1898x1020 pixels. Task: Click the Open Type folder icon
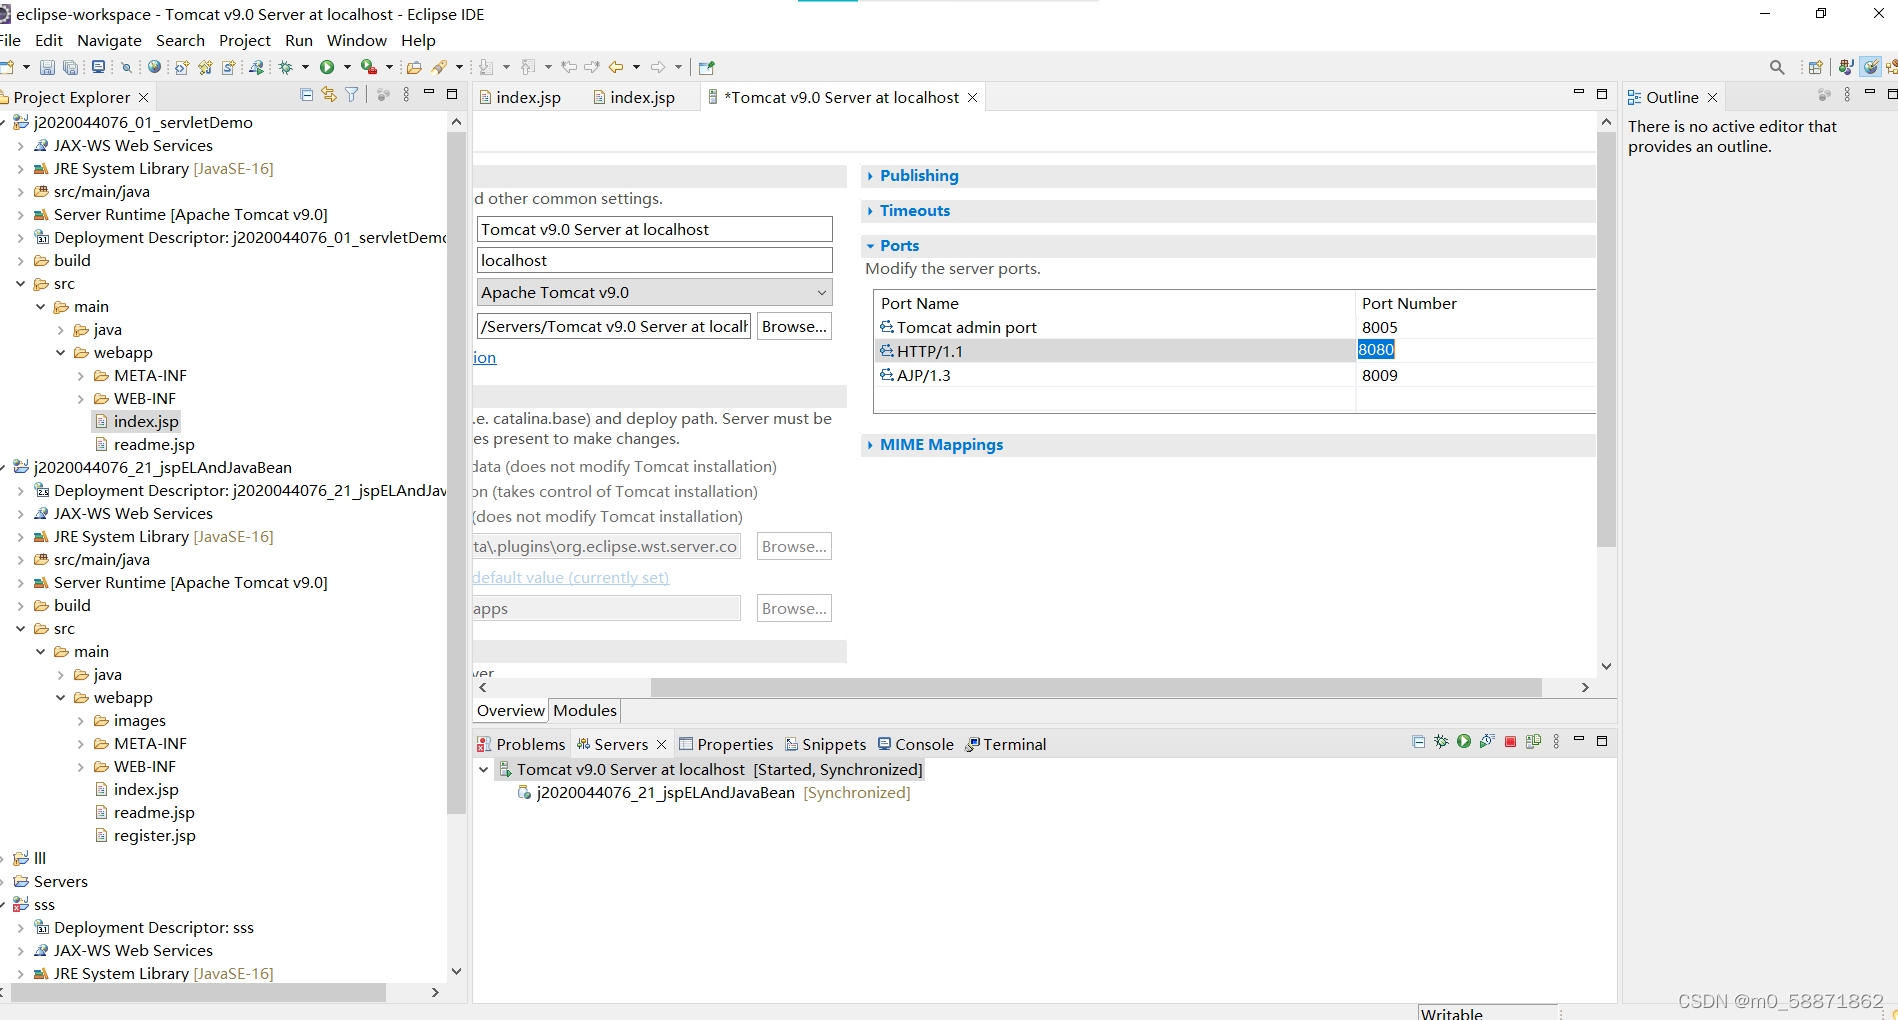coord(414,67)
